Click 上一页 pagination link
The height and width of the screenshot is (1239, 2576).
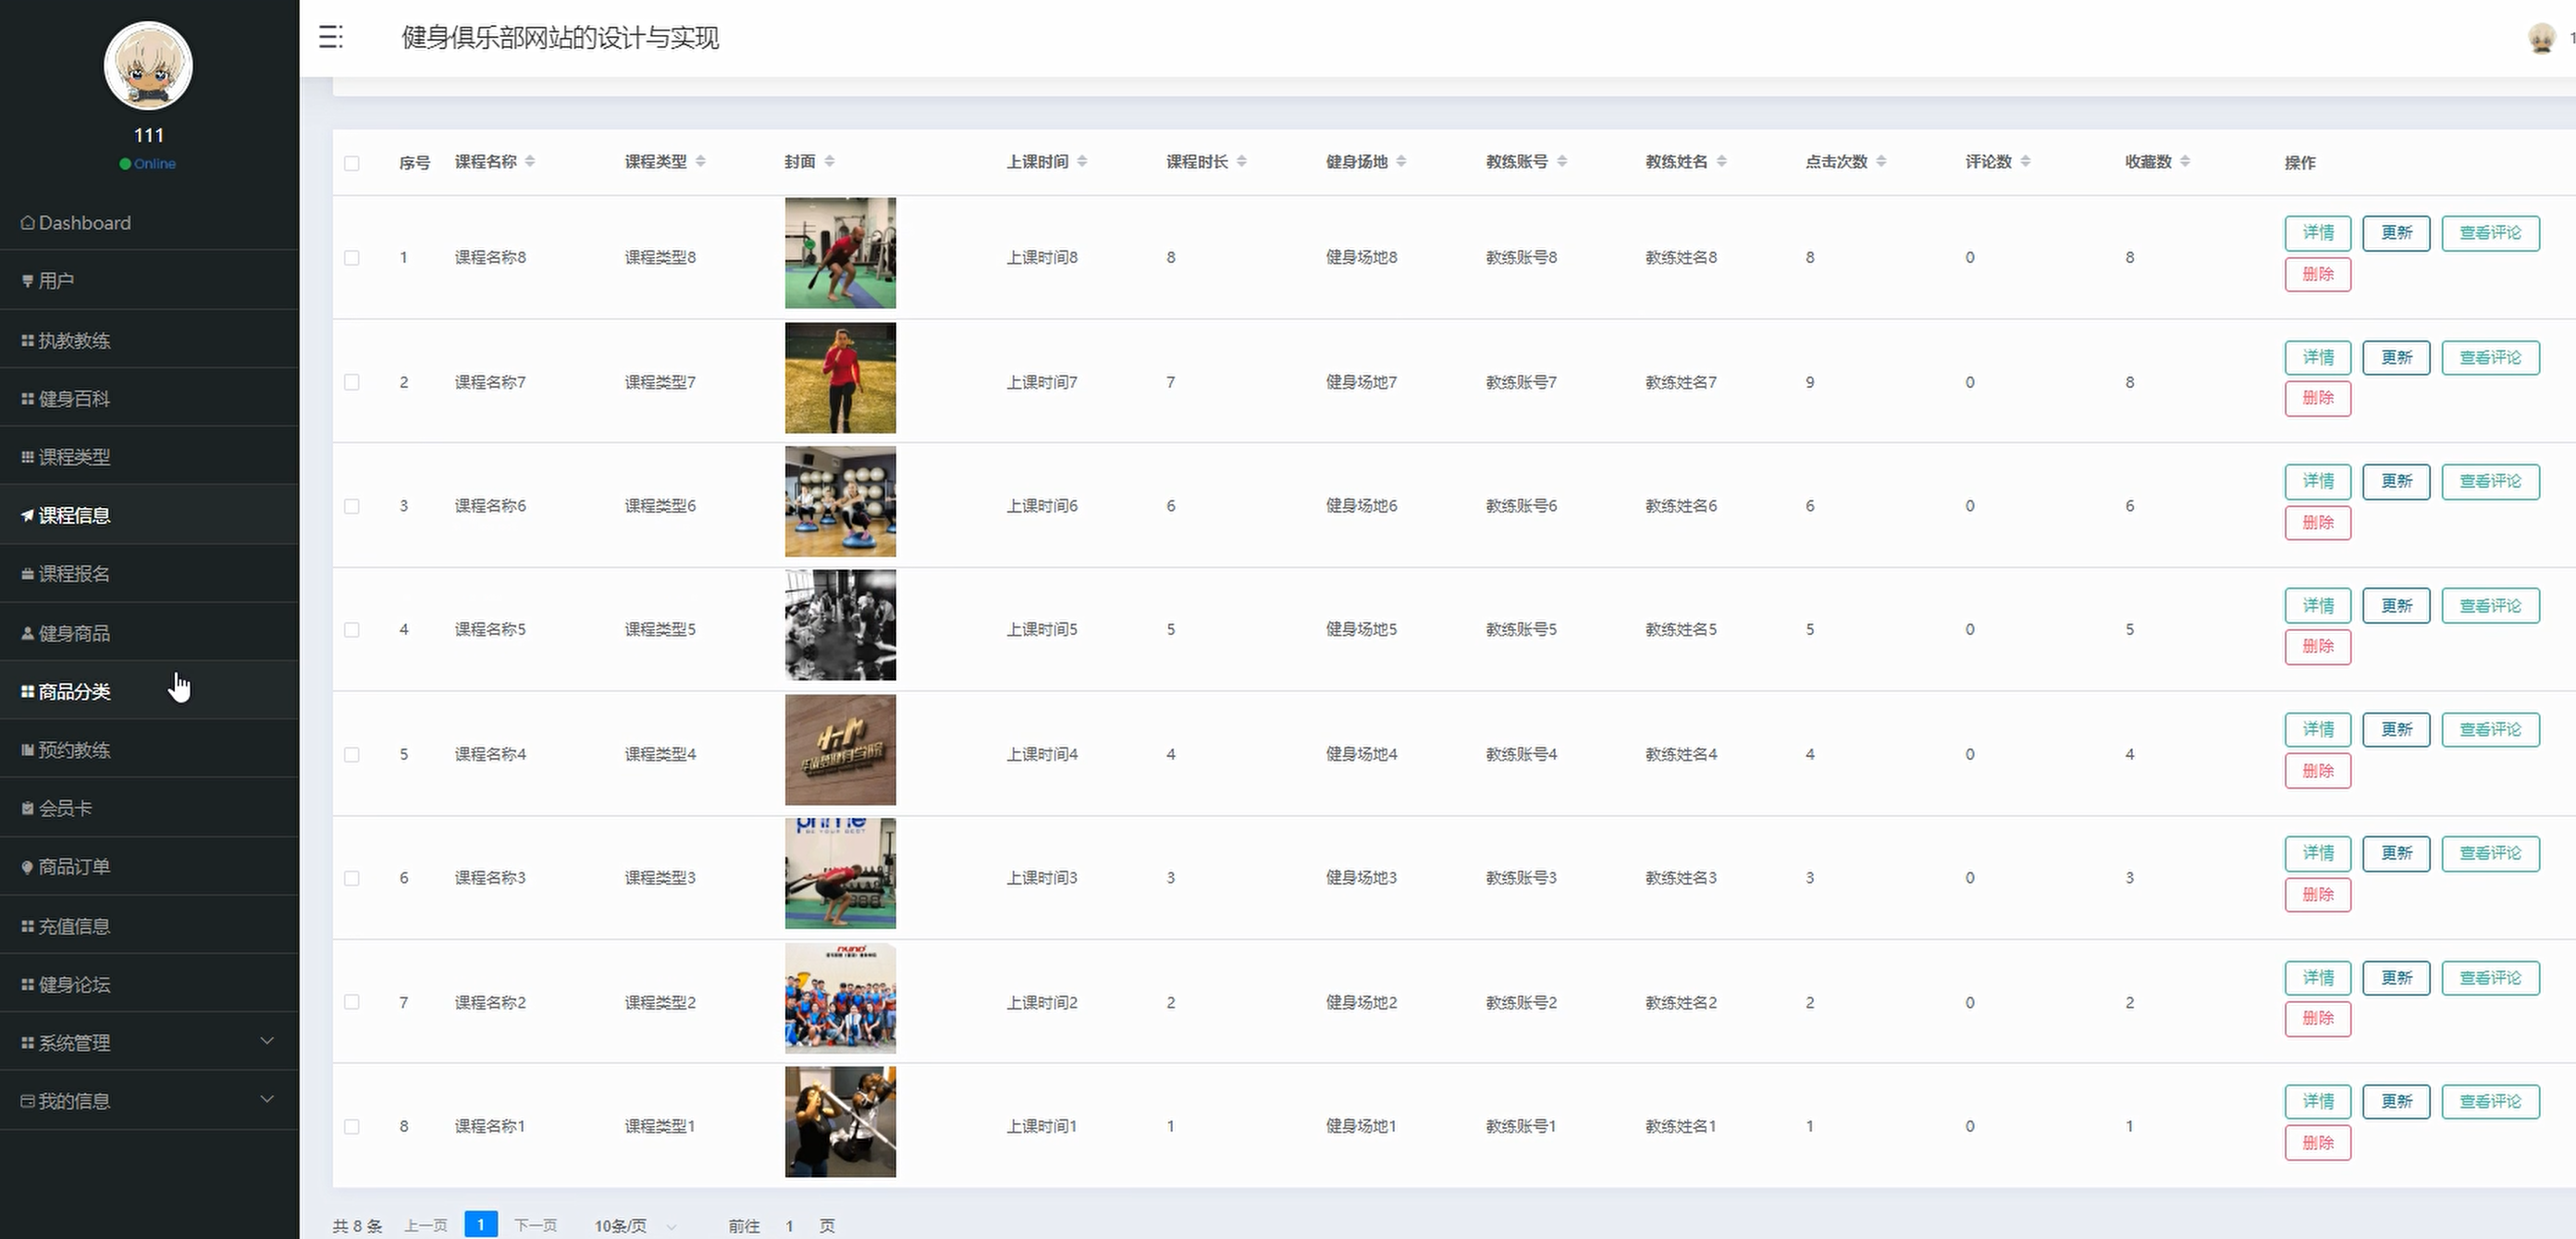(426, 1225)
